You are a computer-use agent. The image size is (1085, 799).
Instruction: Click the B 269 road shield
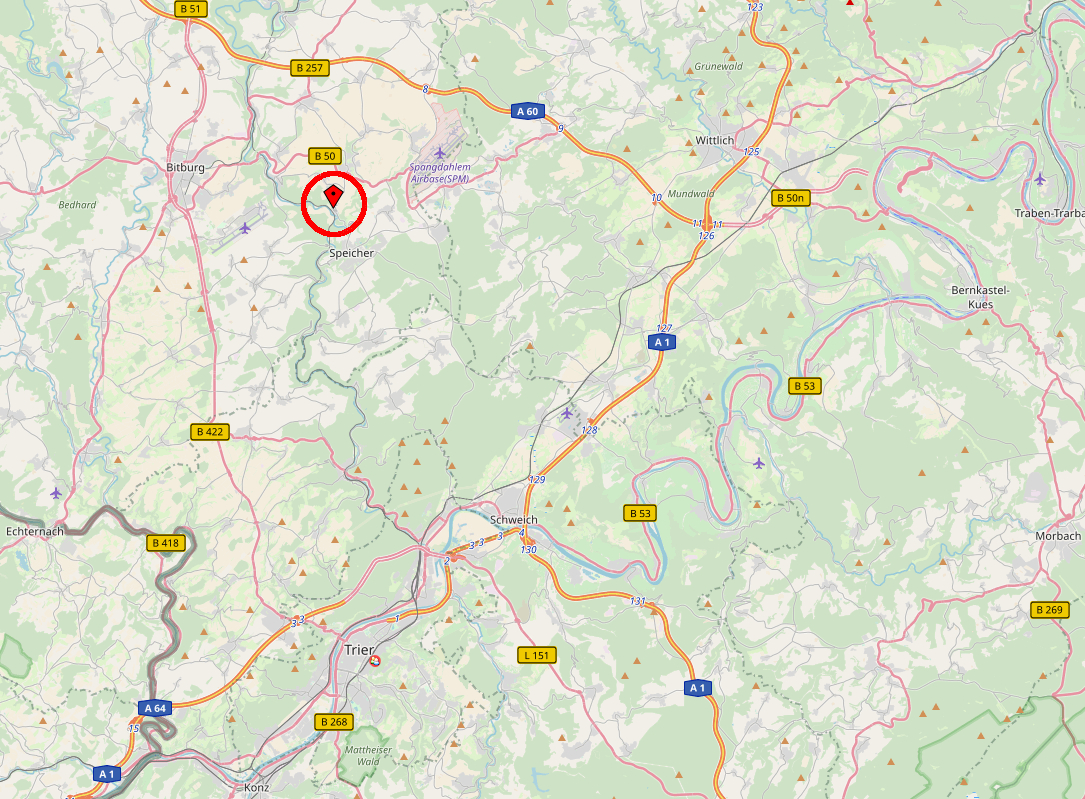pos(1050,609)
